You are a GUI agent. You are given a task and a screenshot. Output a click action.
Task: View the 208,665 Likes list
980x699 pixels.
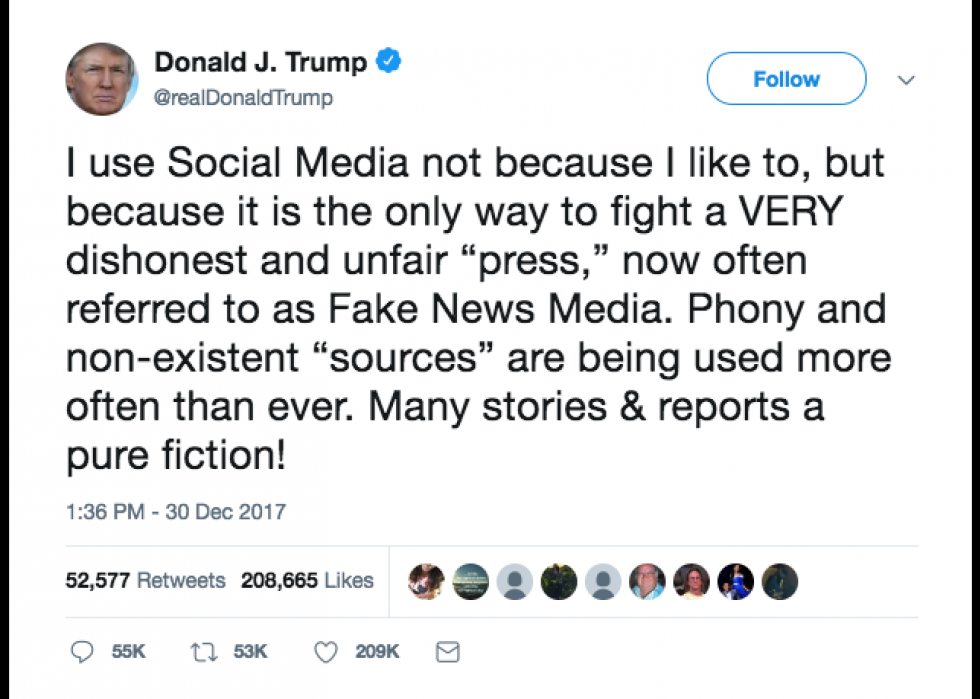[307, 580]
